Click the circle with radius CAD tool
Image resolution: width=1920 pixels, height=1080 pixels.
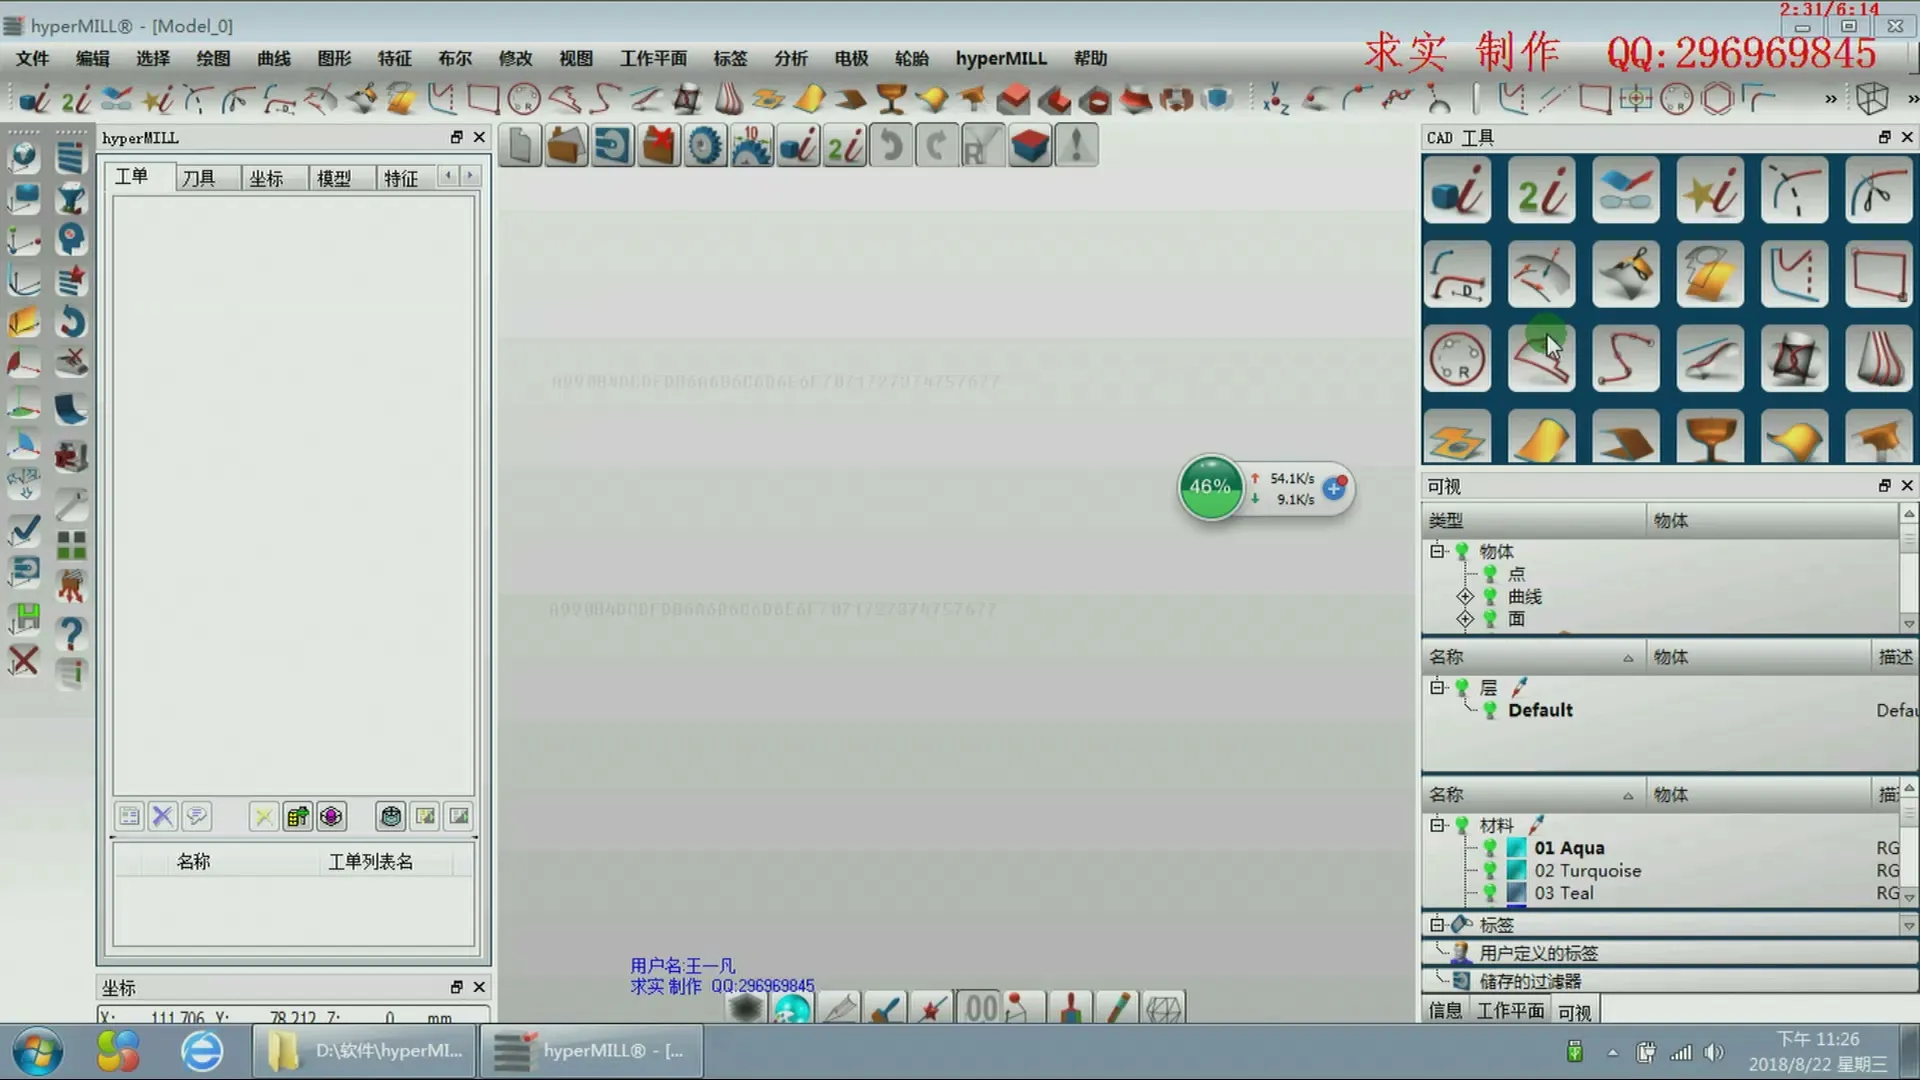click(x=1456, y=358)
